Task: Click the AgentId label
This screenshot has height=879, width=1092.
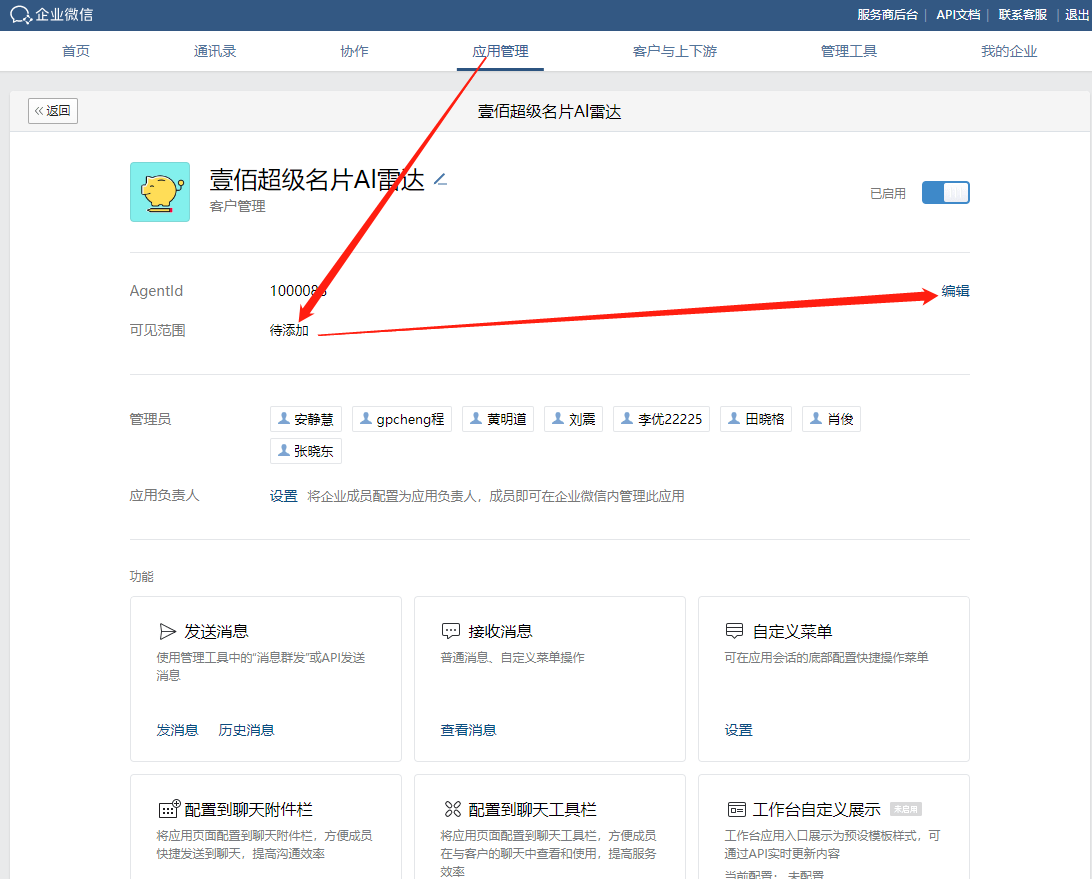Action: pyautogui.click(x=156, y=291)
